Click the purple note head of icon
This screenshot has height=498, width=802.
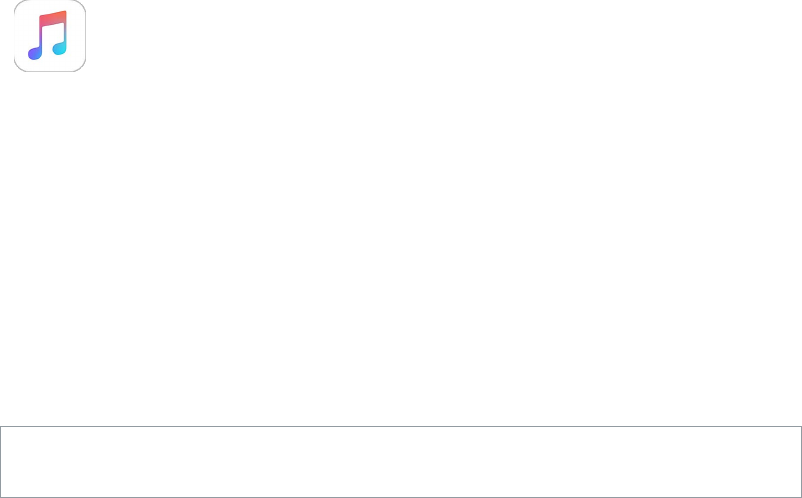click(x=35, y=53)
